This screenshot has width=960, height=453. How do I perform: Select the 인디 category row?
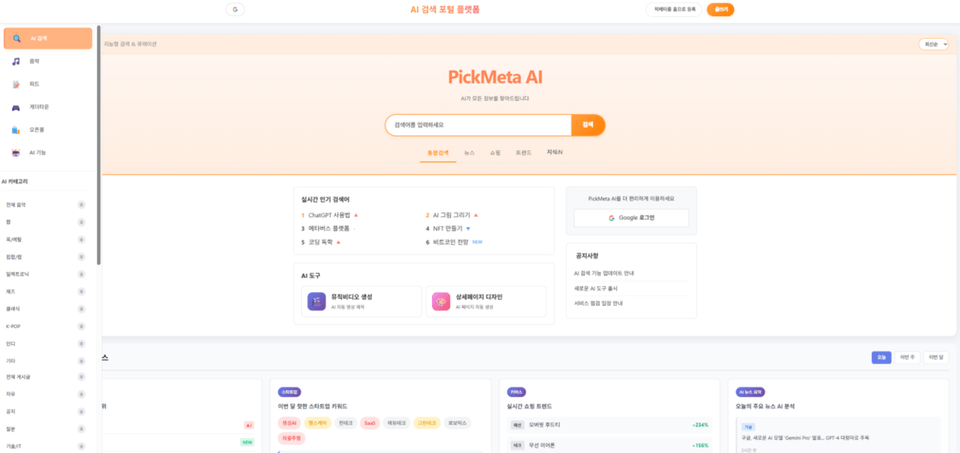click(x=46, y=343)
